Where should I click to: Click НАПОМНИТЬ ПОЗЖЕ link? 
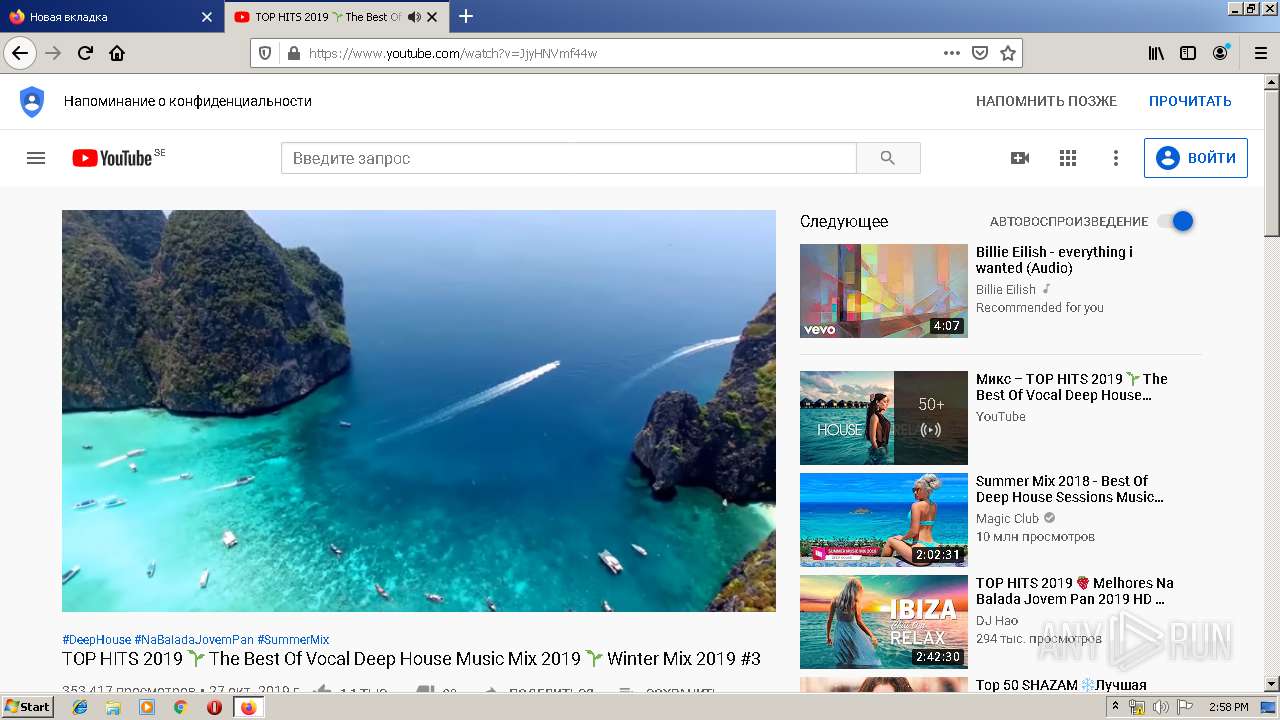(1046, 101)
